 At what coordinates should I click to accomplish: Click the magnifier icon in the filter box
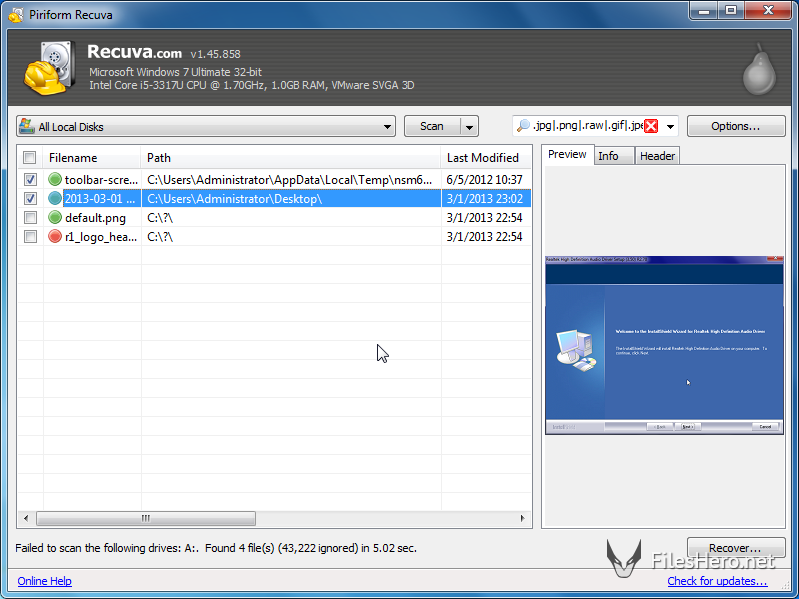[x=523, y=126]
